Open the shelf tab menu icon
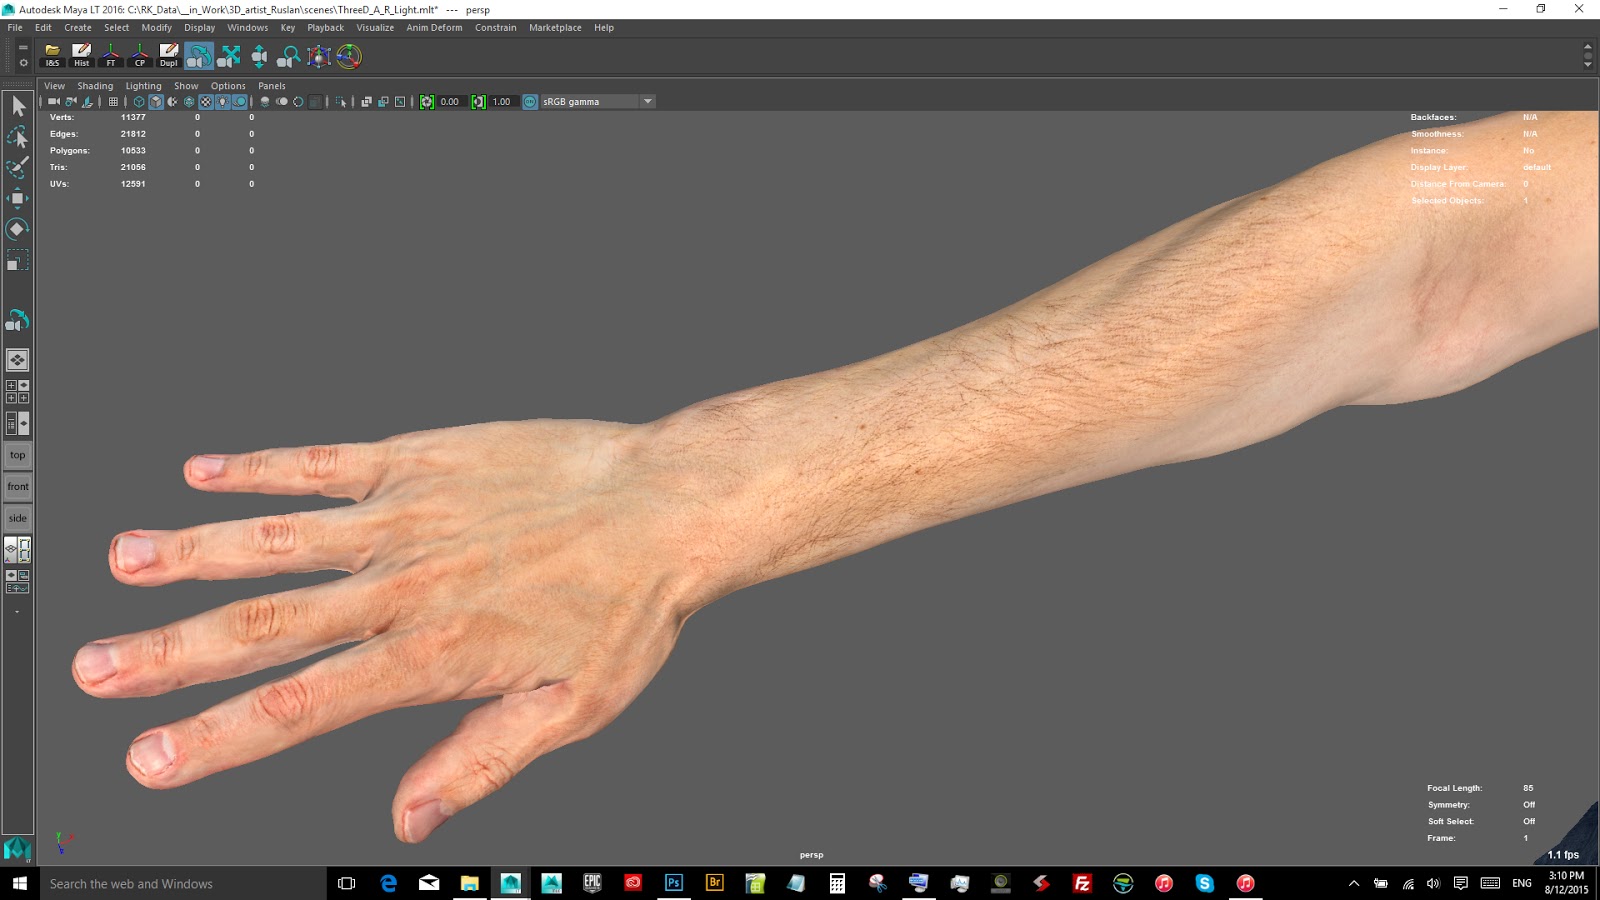Viewport: 1600px width, 900px height. (x=23, y=47)
